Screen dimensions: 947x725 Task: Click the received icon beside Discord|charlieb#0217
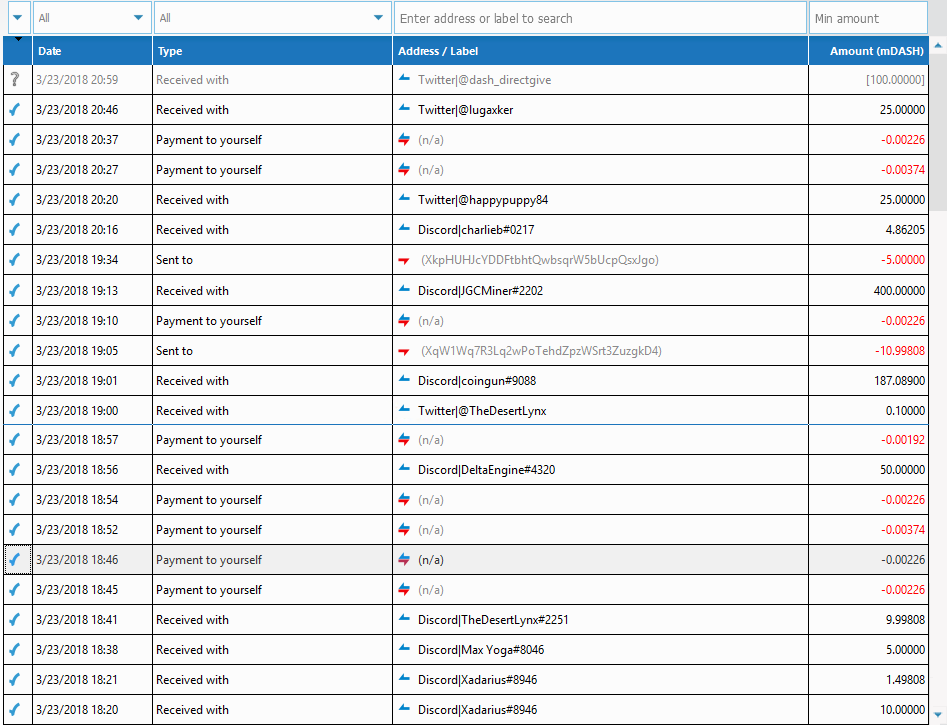405,228
